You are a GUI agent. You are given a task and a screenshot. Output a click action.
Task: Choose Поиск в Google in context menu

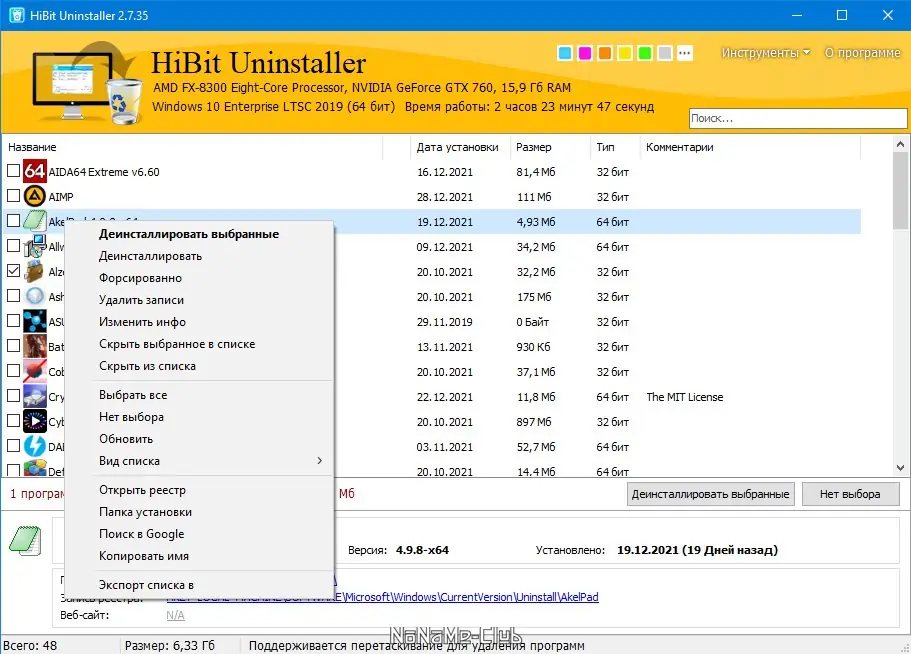point(199,534)
